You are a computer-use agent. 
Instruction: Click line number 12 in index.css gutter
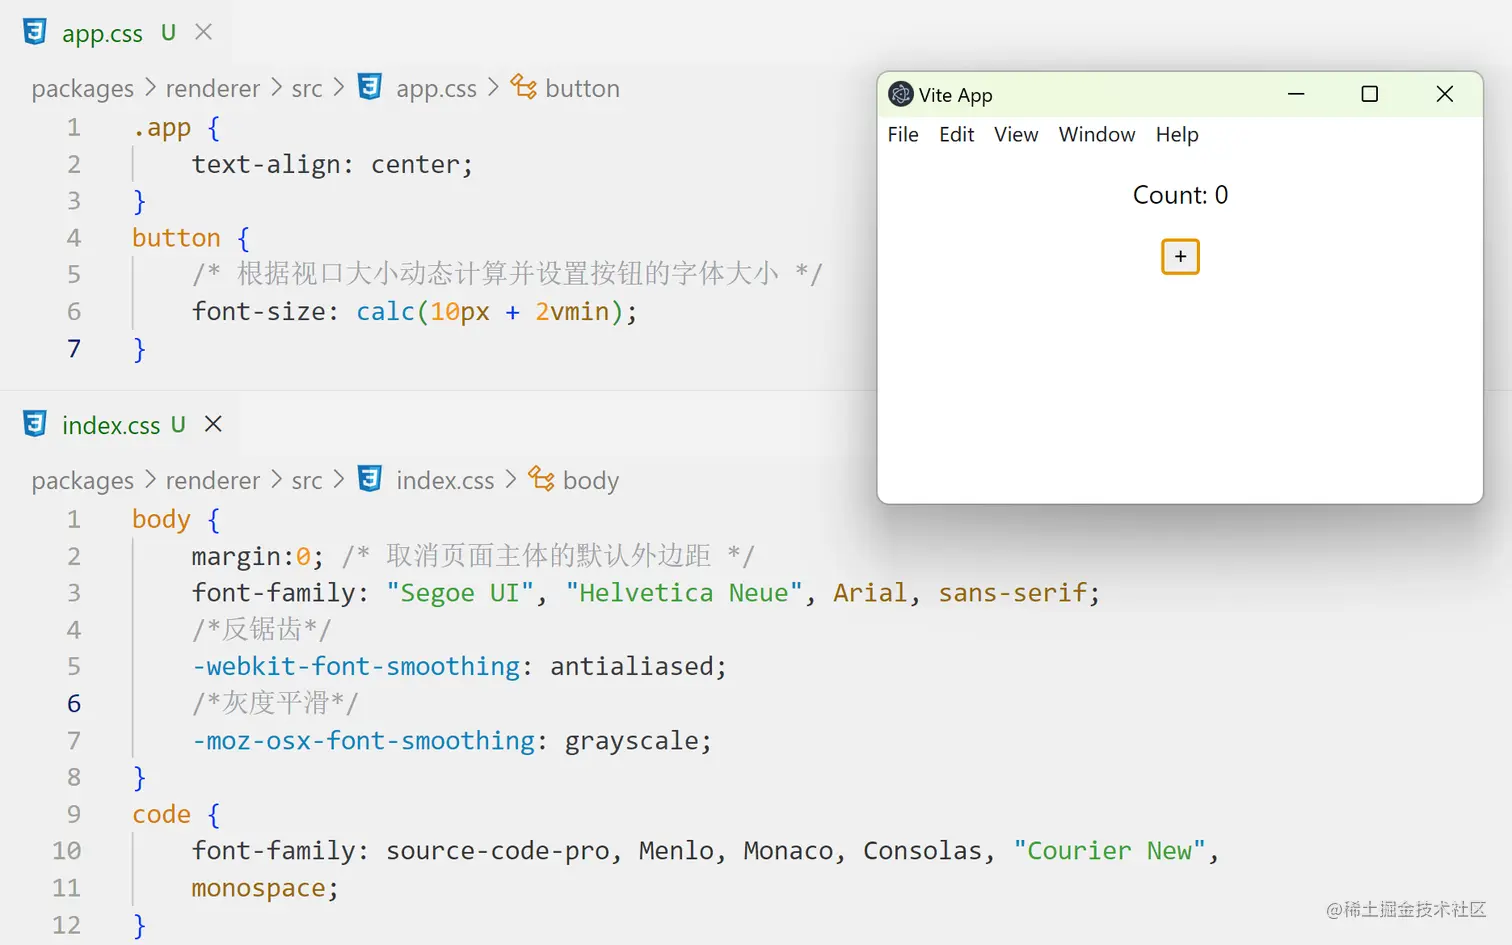[66, 925]
